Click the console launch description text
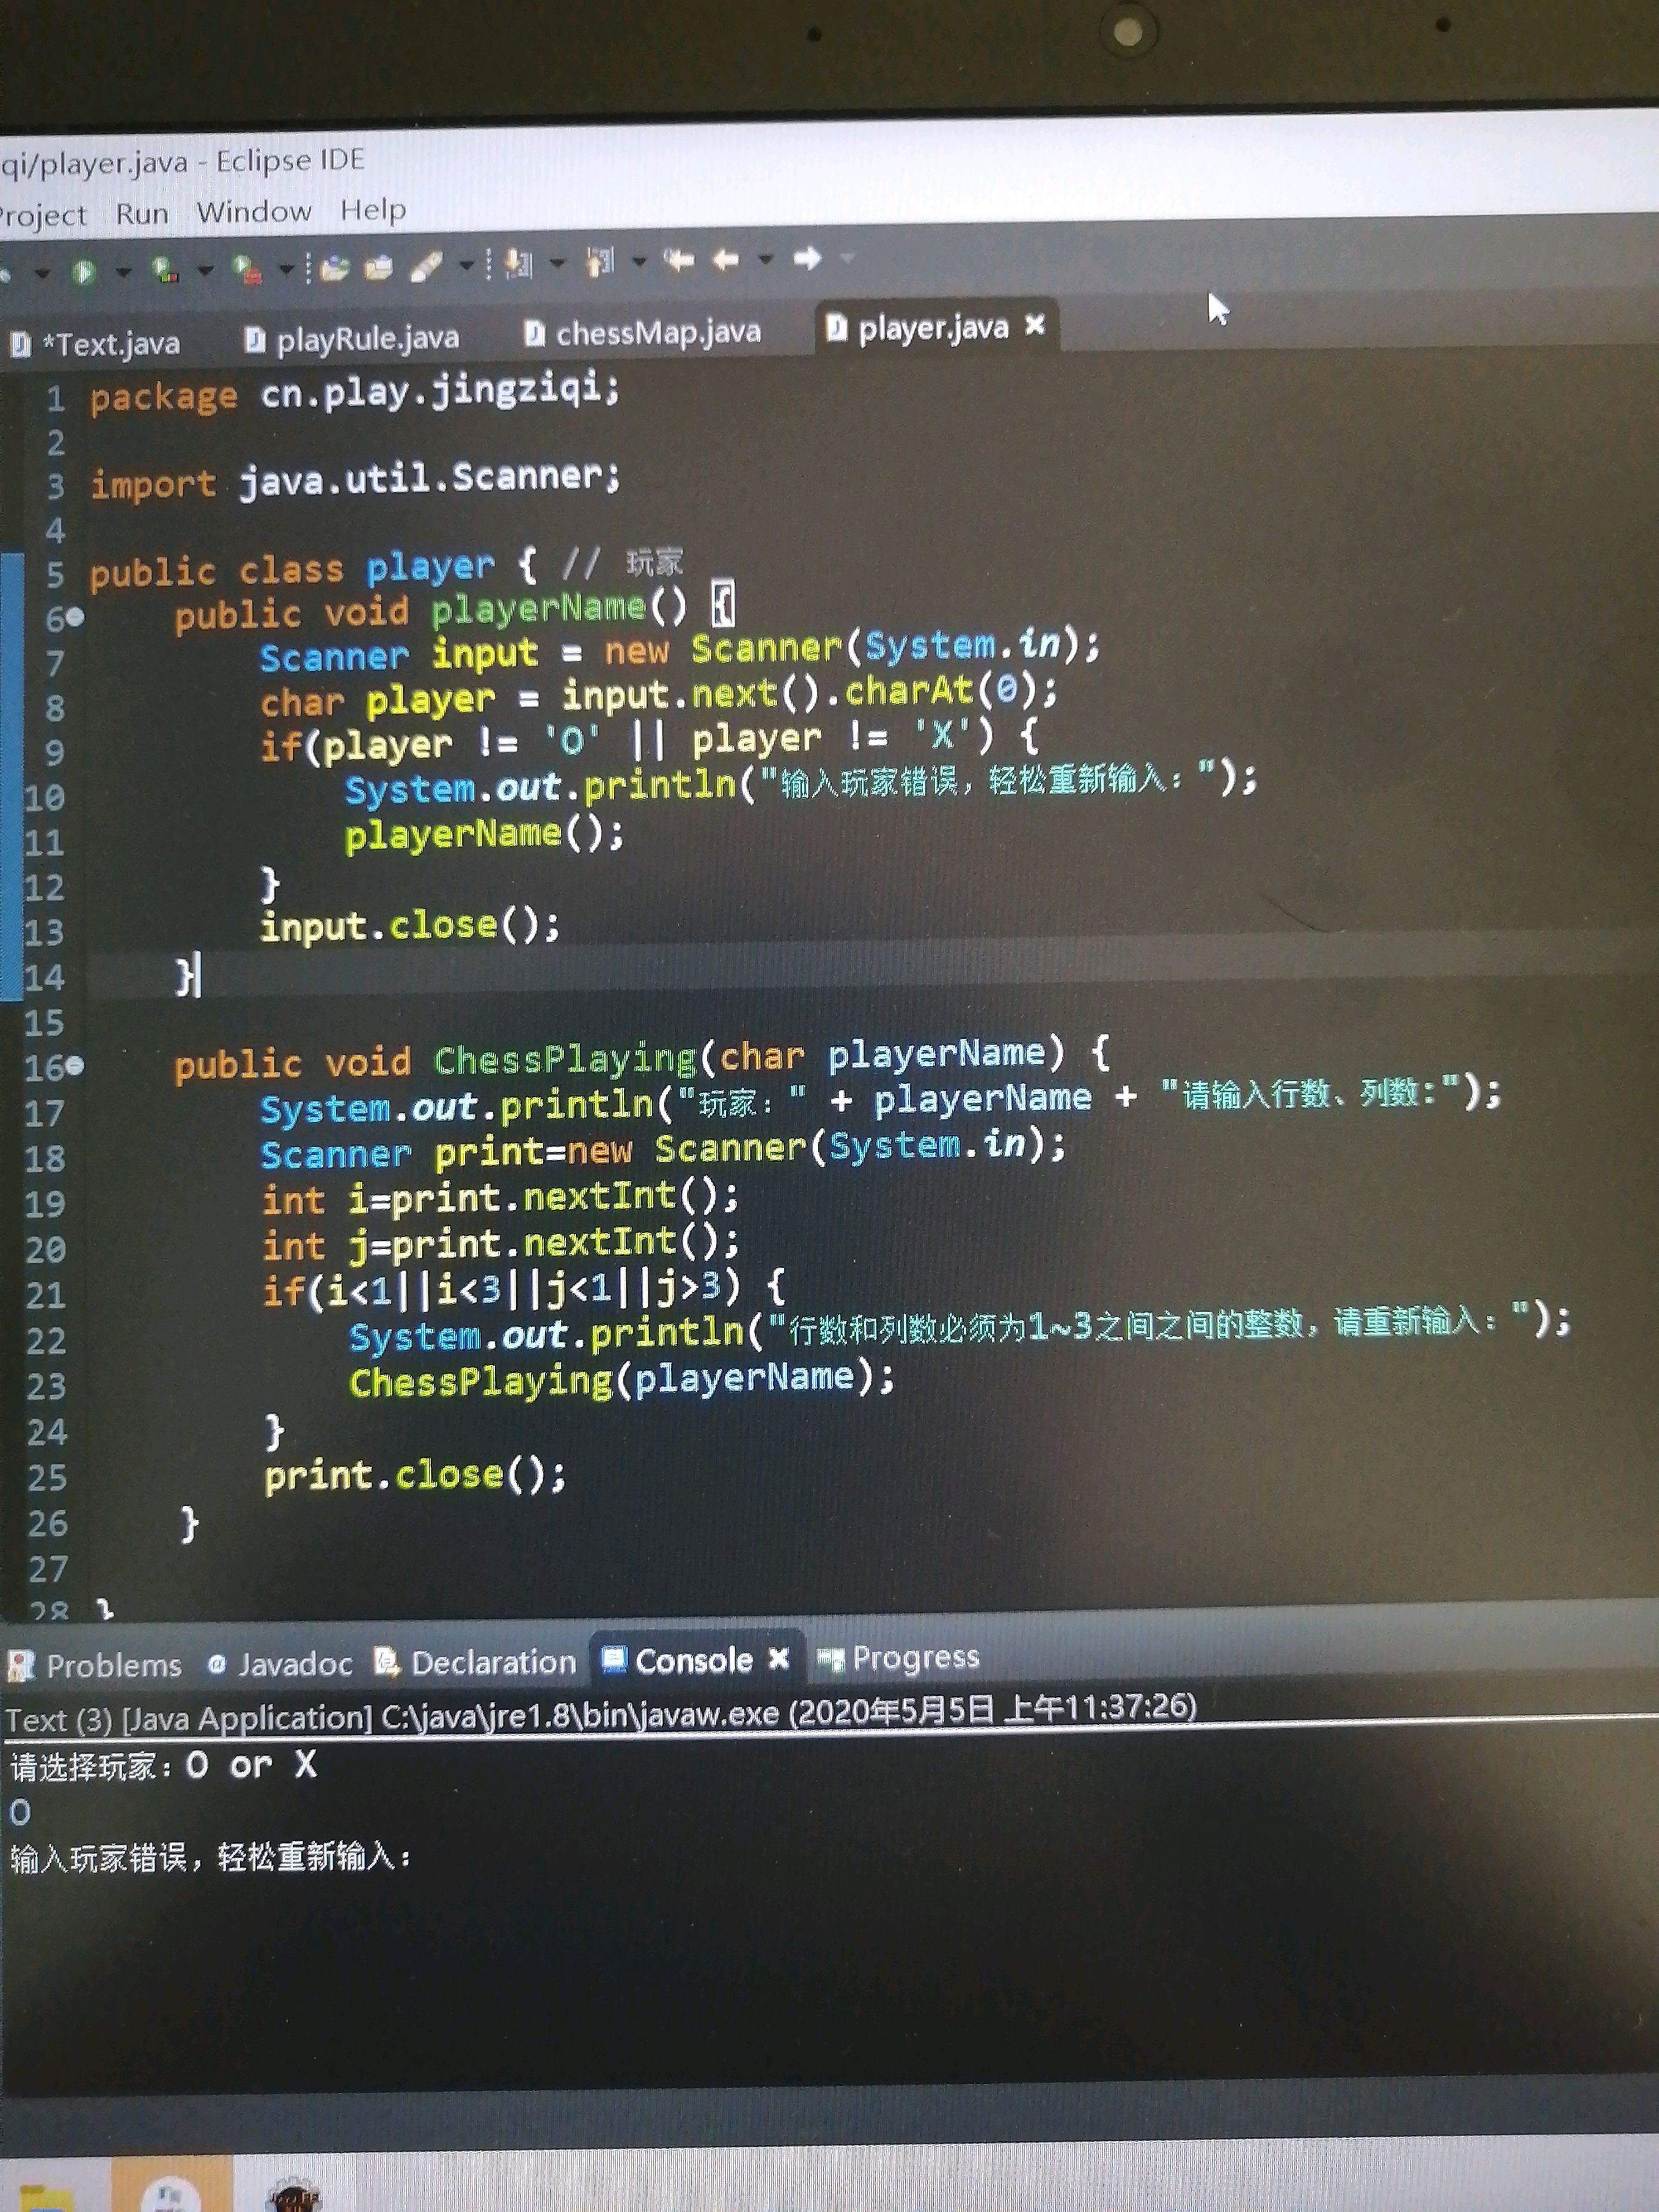The image size is (1659, 2212). pyautogui.click(x=601, y=1714)
